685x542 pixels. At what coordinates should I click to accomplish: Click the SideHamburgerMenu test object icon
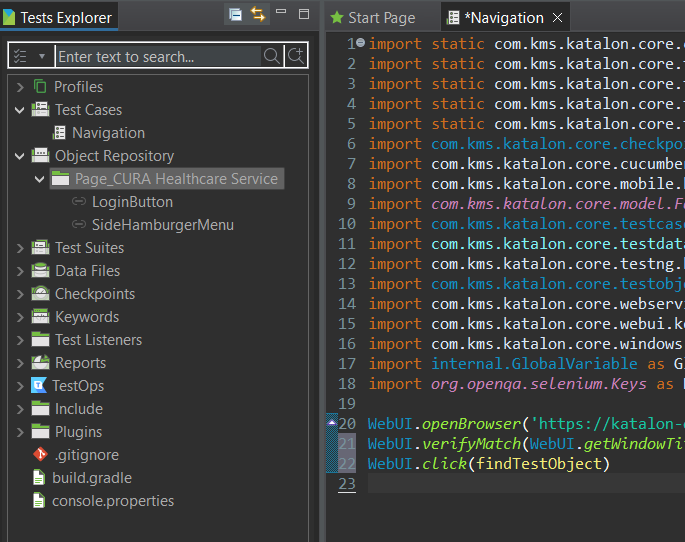click(x=79, y=224)
